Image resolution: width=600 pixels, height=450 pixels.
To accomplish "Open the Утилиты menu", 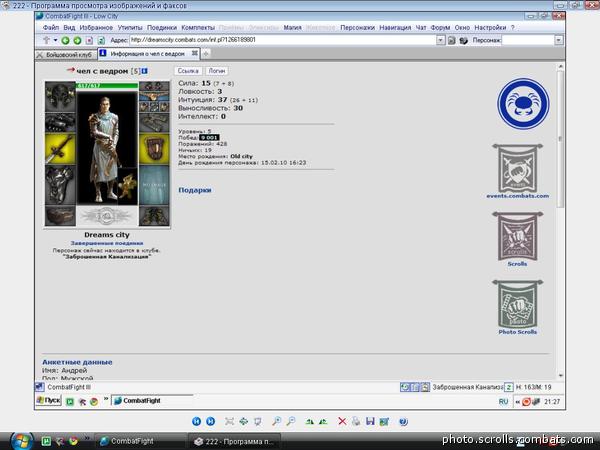I will (130, 28).
